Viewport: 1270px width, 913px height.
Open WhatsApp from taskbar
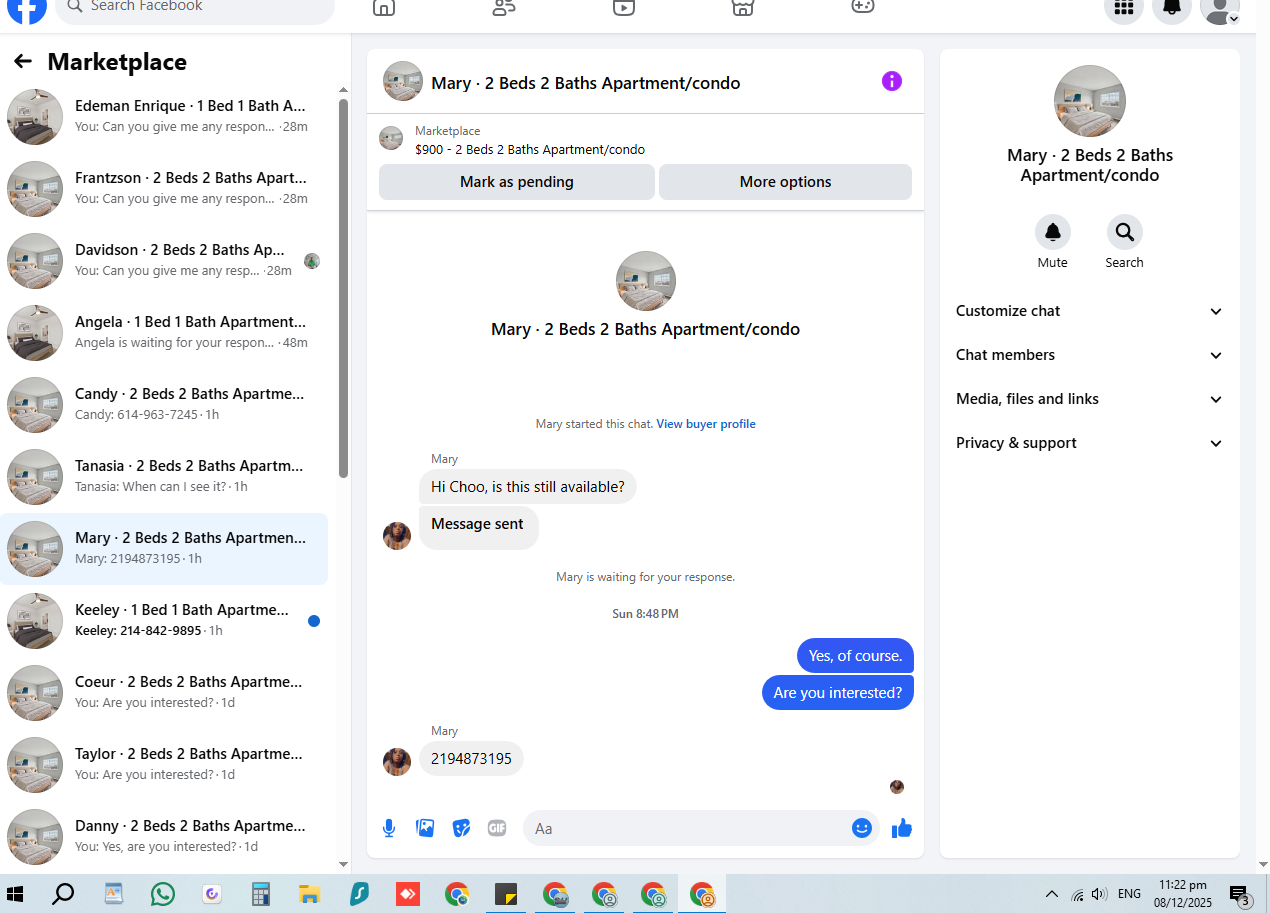(x=163, y=894)
